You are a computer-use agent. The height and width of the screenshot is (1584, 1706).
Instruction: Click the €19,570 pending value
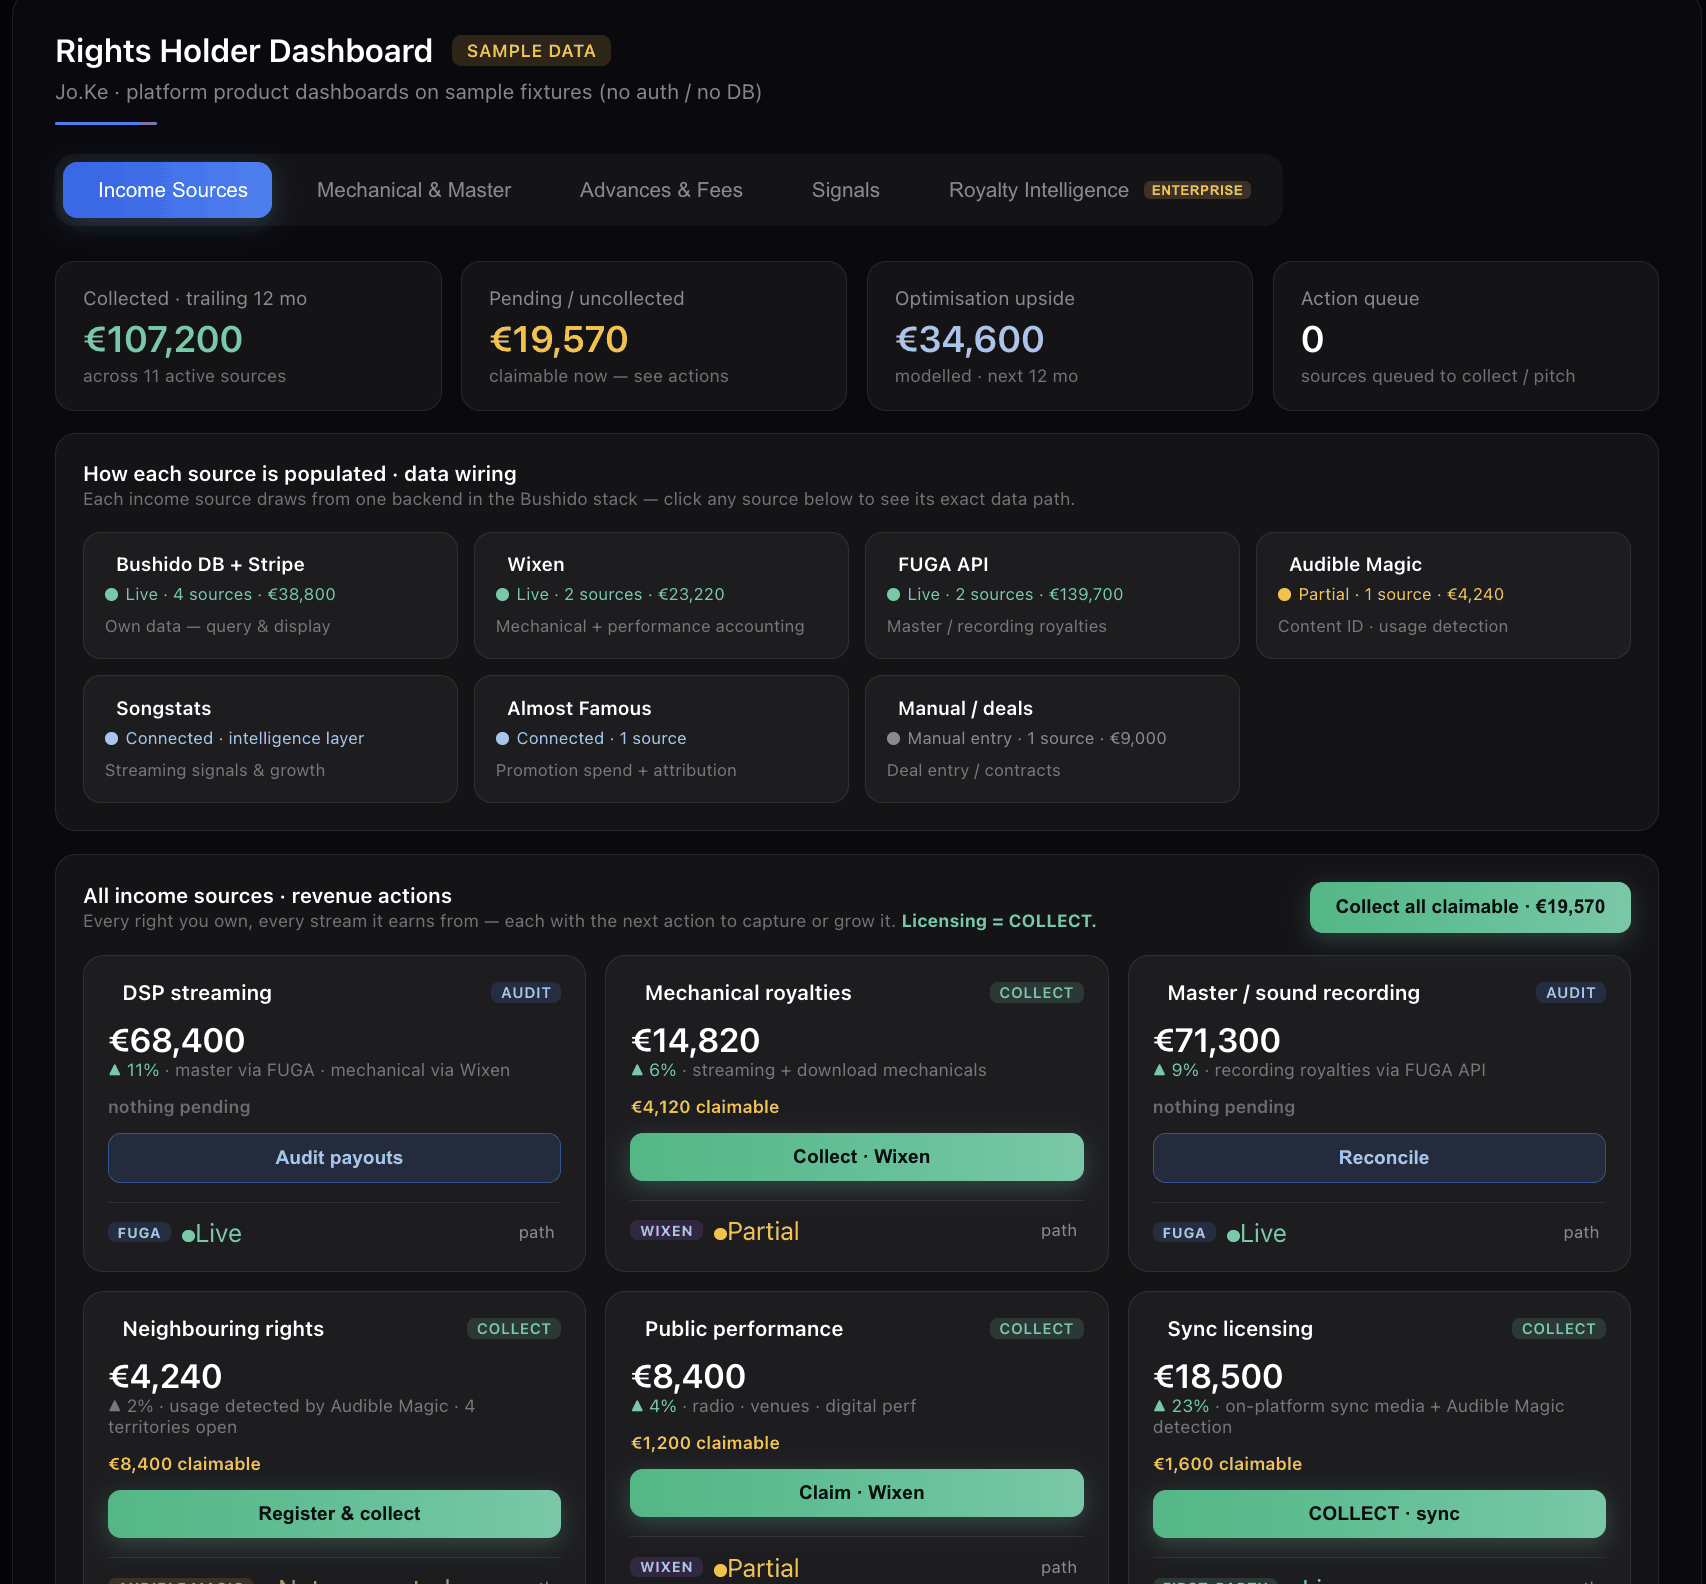point(558,340)
